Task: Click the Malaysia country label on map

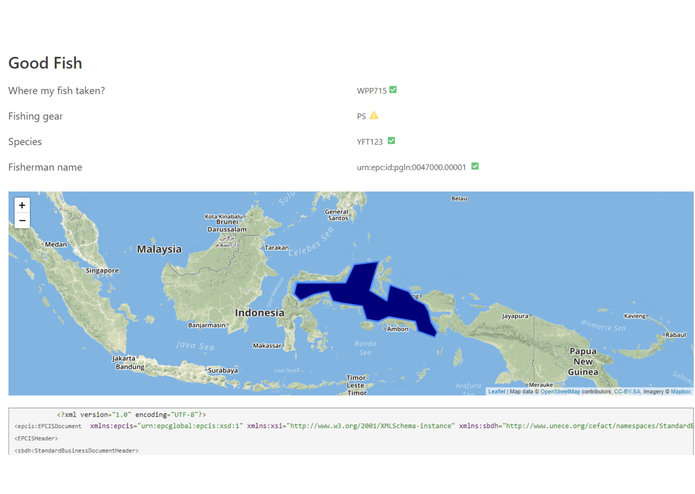Action: tap(159, 249)
